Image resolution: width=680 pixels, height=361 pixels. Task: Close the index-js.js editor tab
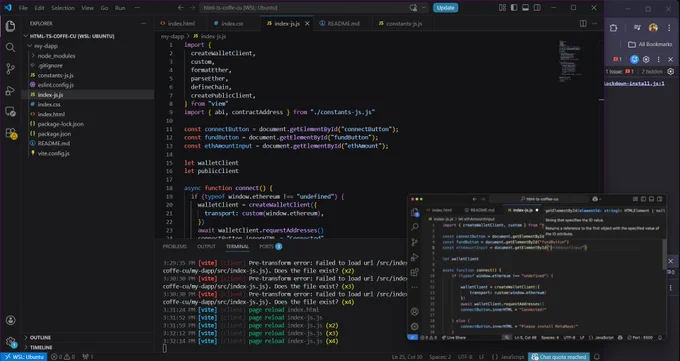tap(307, 23)
